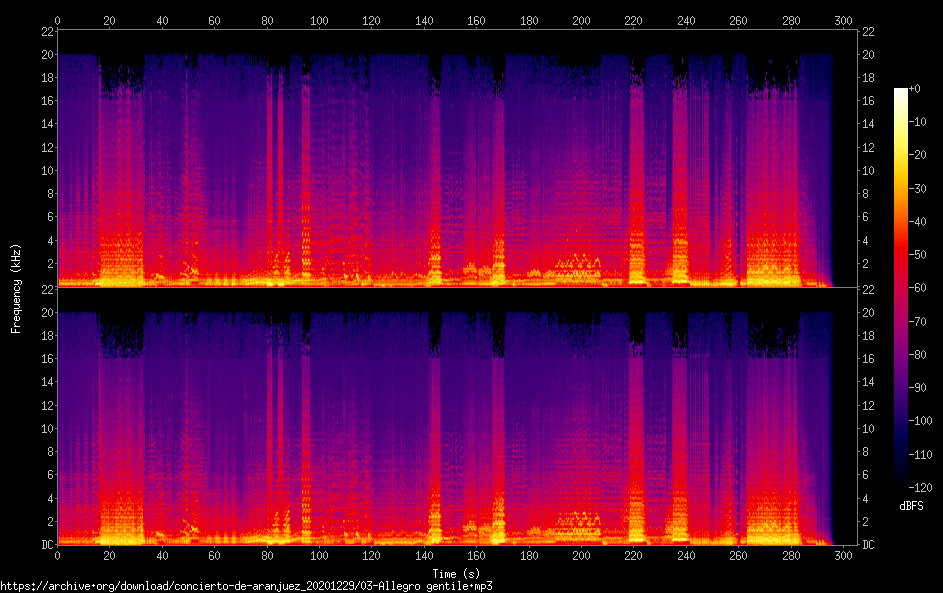
Task: Click the dBFS color scale bar
Action: (x=900, y=287)
